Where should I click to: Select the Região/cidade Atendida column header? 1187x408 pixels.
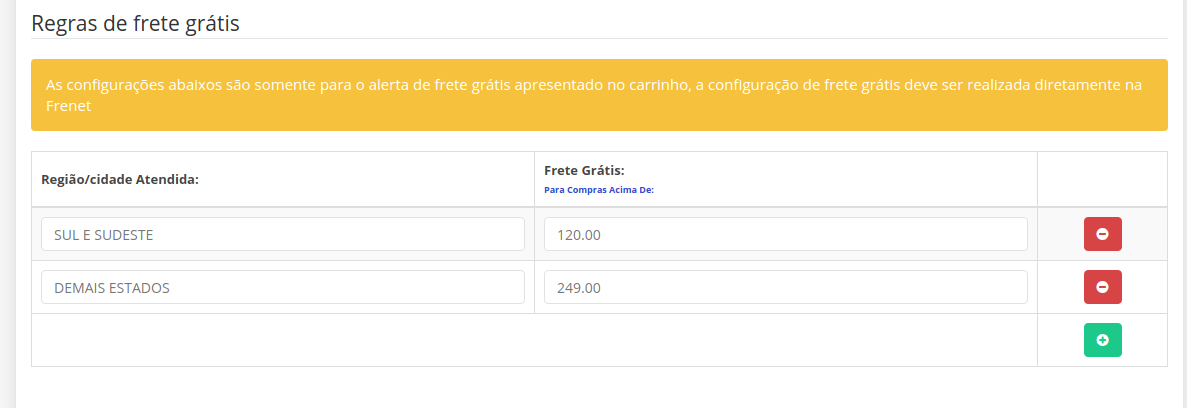tap(119, 180)
